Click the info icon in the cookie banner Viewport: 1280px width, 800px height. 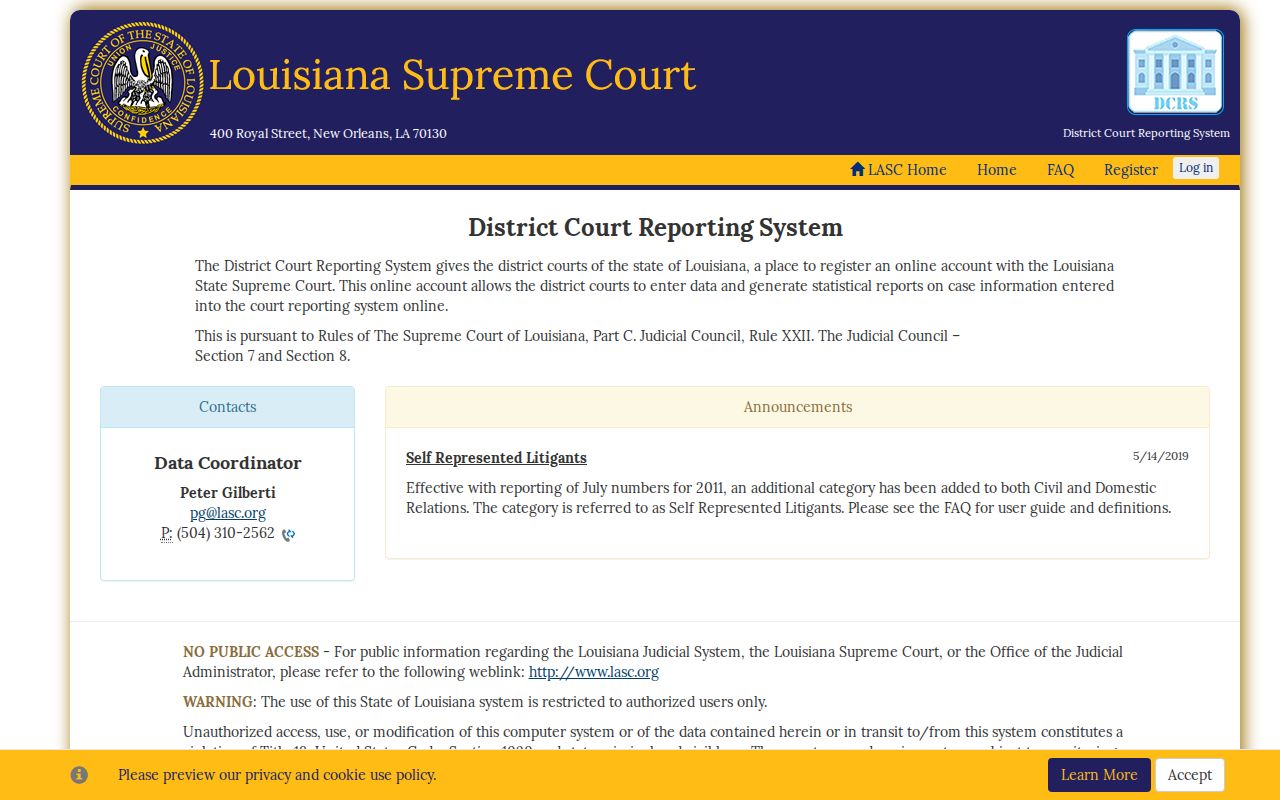(79, 775)
